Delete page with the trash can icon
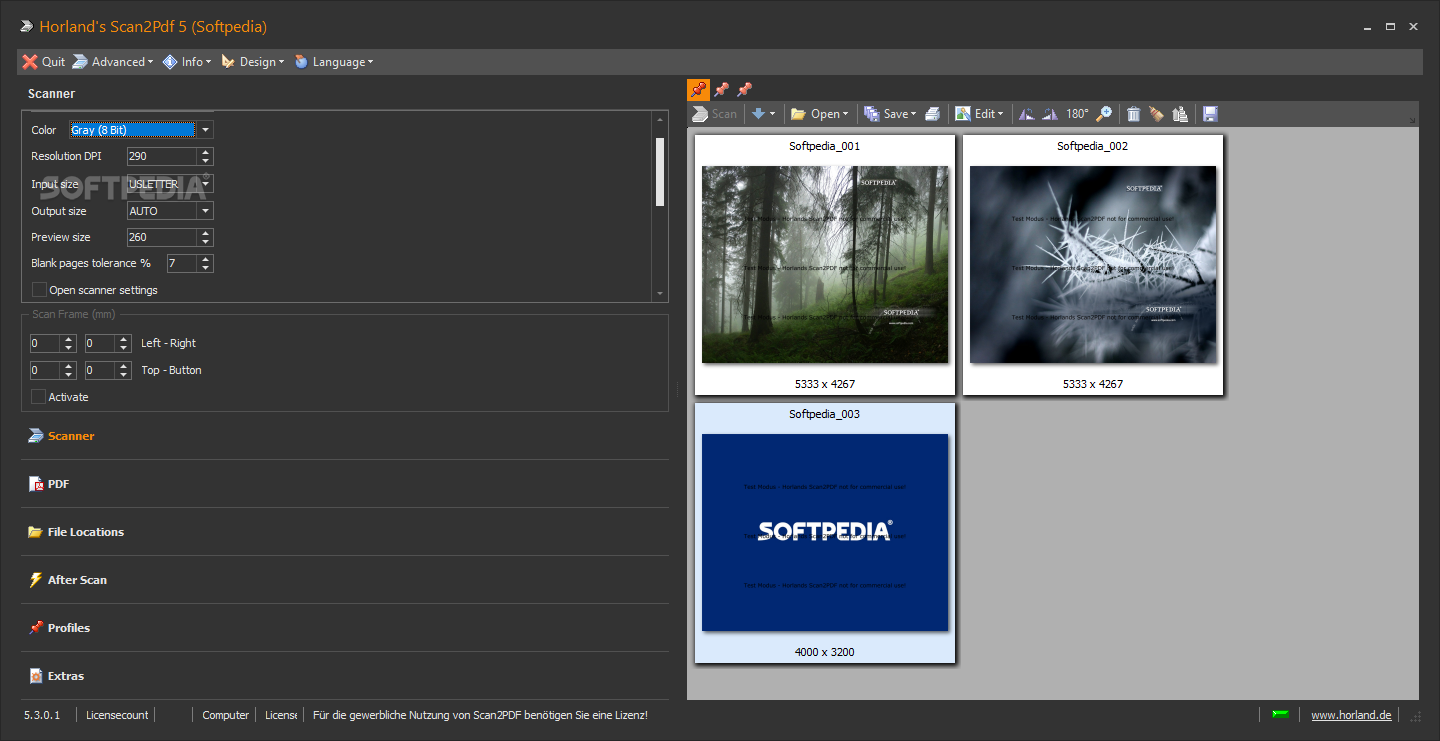 pos(1134,114)
